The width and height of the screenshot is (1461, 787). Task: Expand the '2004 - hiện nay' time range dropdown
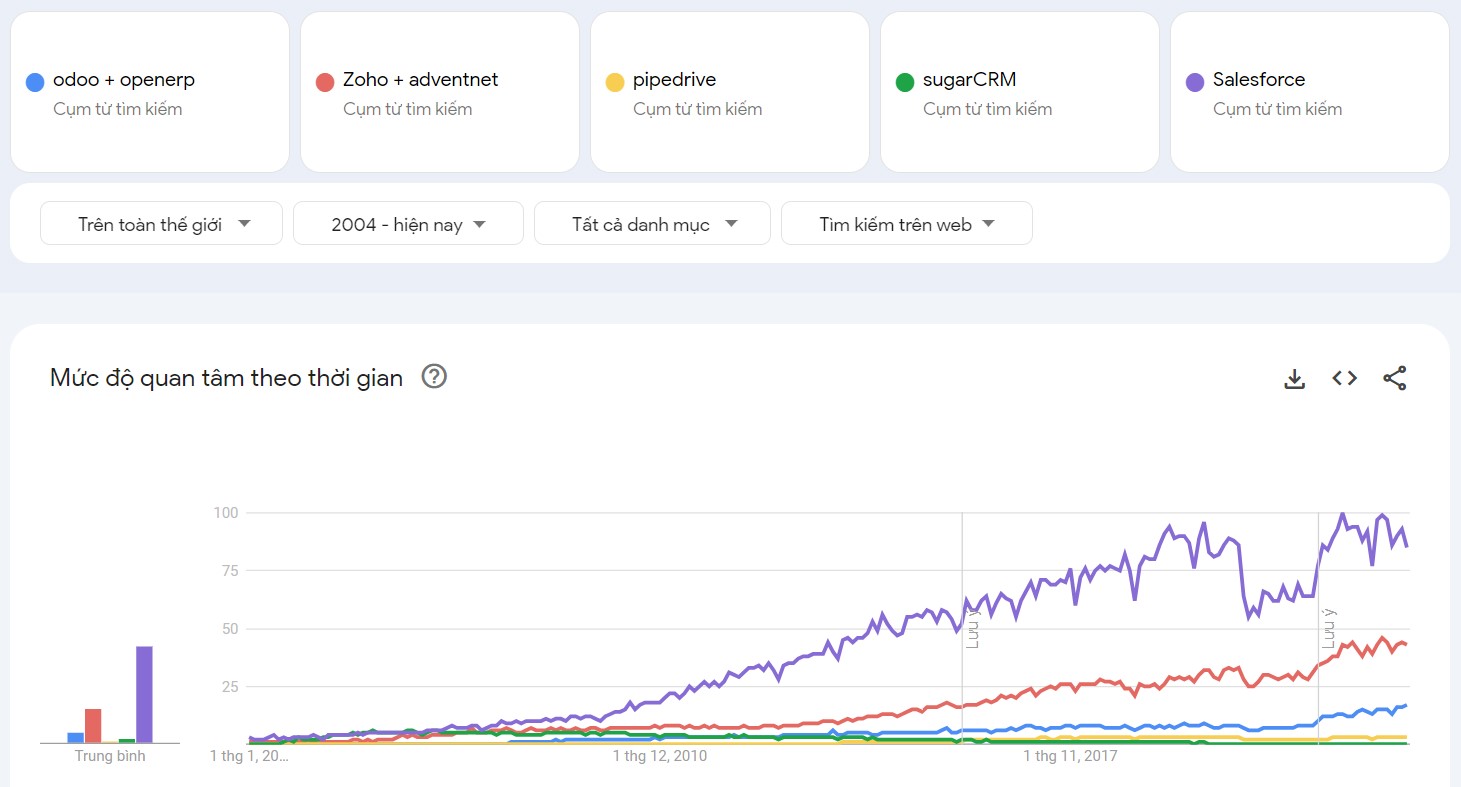click(408, 223)
